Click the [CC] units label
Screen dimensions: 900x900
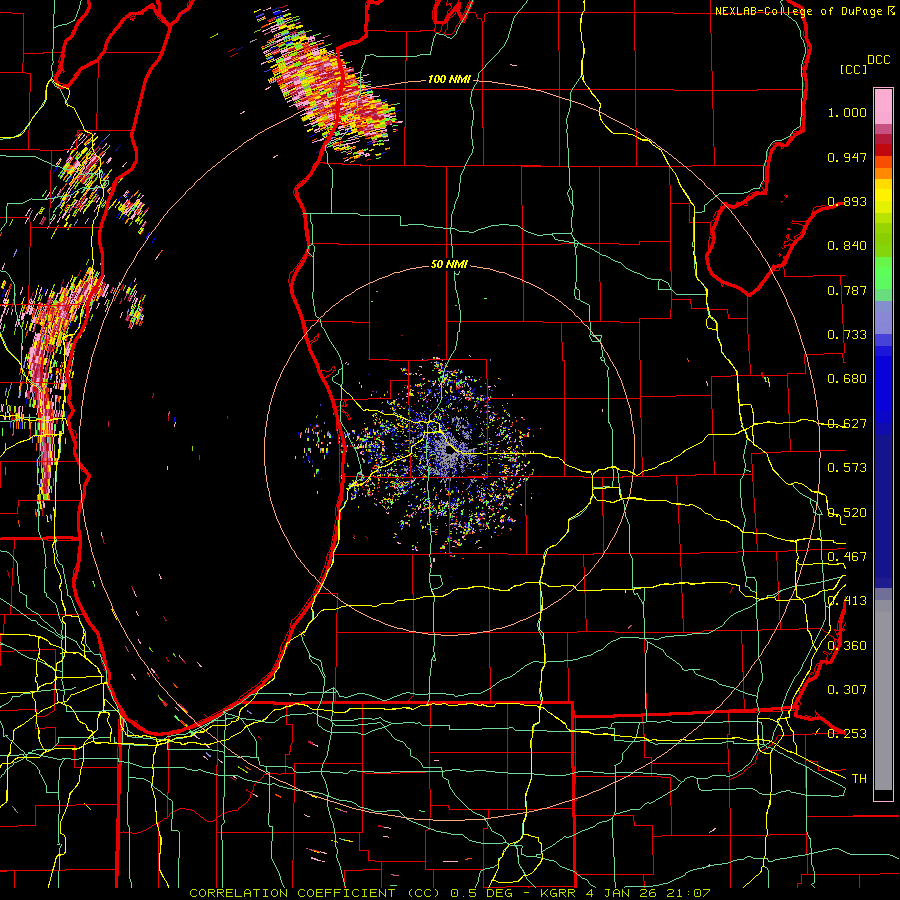(853, 69)
